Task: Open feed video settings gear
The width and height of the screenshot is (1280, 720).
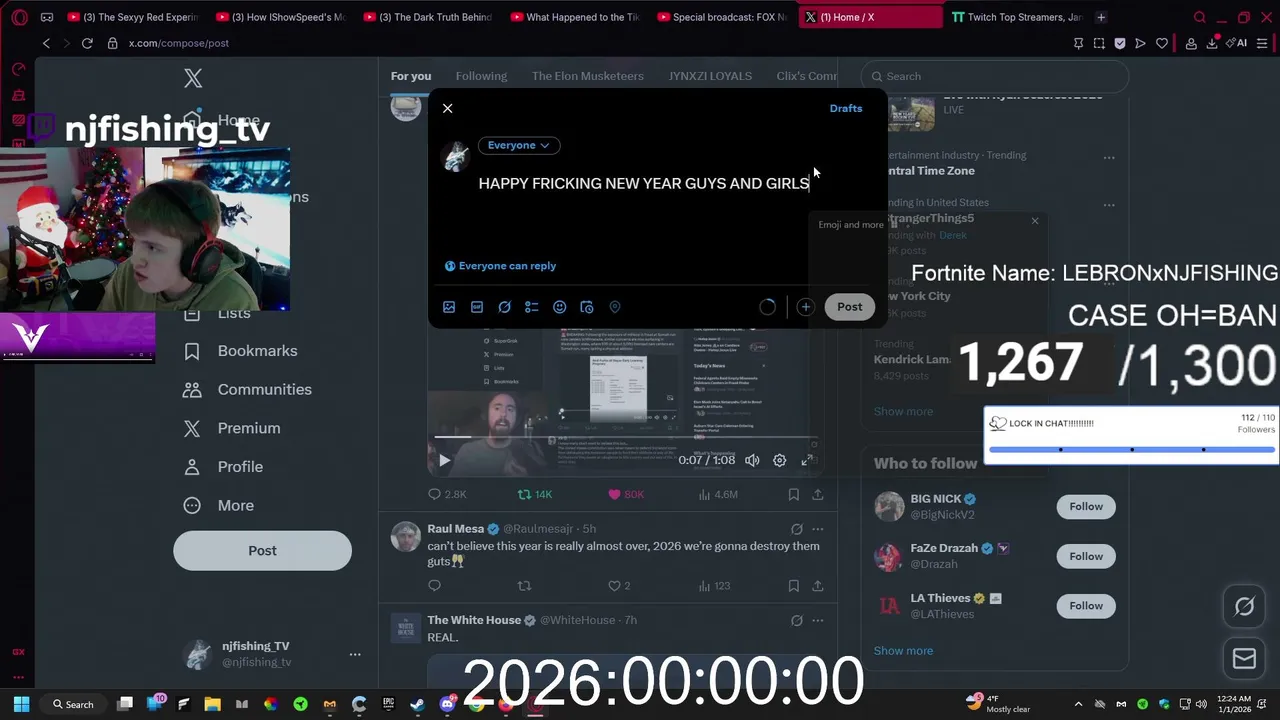Action: pos(780,460)
